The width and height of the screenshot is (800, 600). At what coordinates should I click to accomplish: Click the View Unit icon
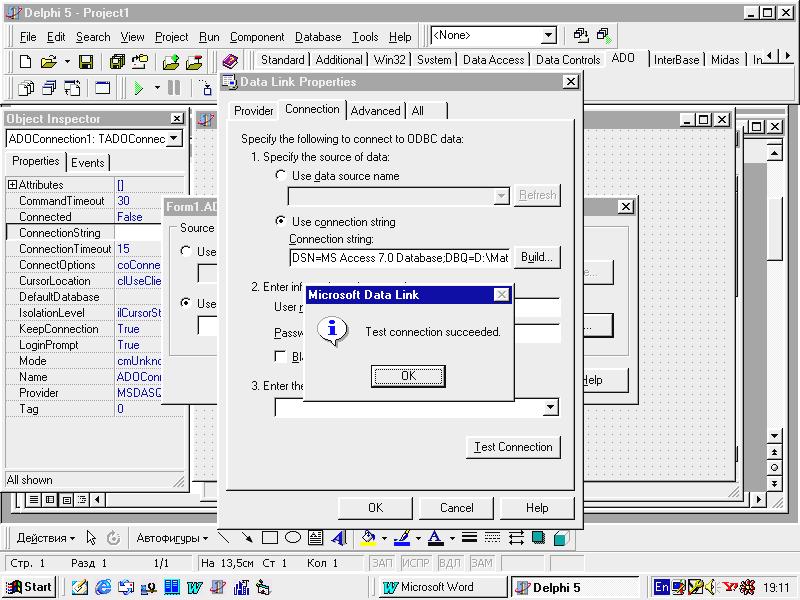pos(26,88)
